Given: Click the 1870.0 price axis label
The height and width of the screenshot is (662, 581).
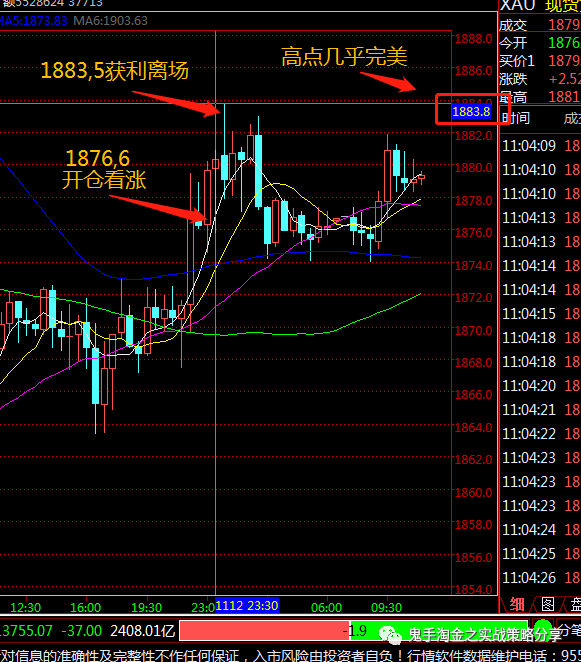Looking at the screenshot, I should 473,330.
